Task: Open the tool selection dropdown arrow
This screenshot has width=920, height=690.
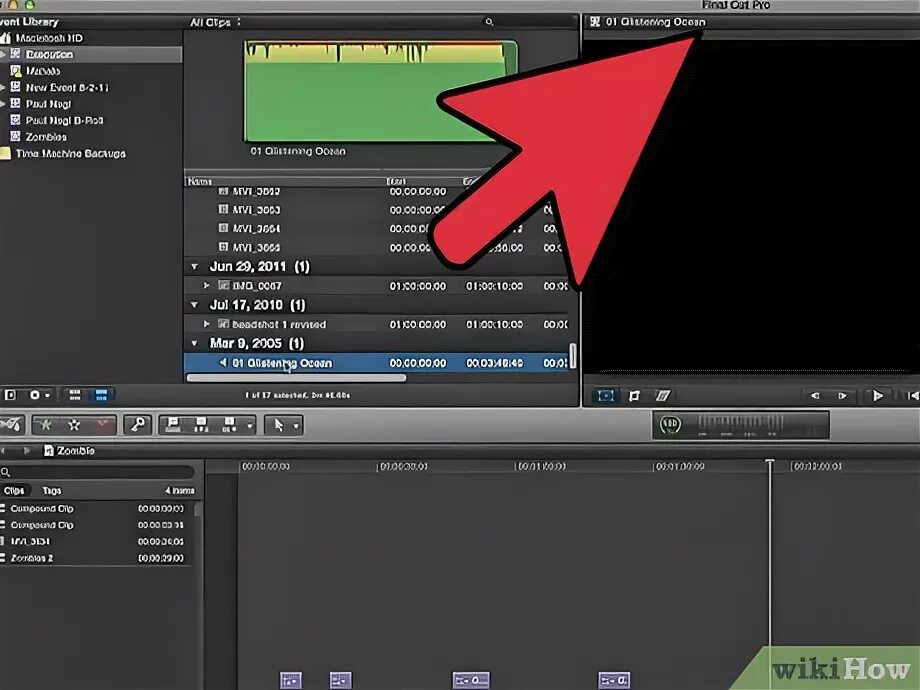Action: pyautogui.click(x=296, y=425)
